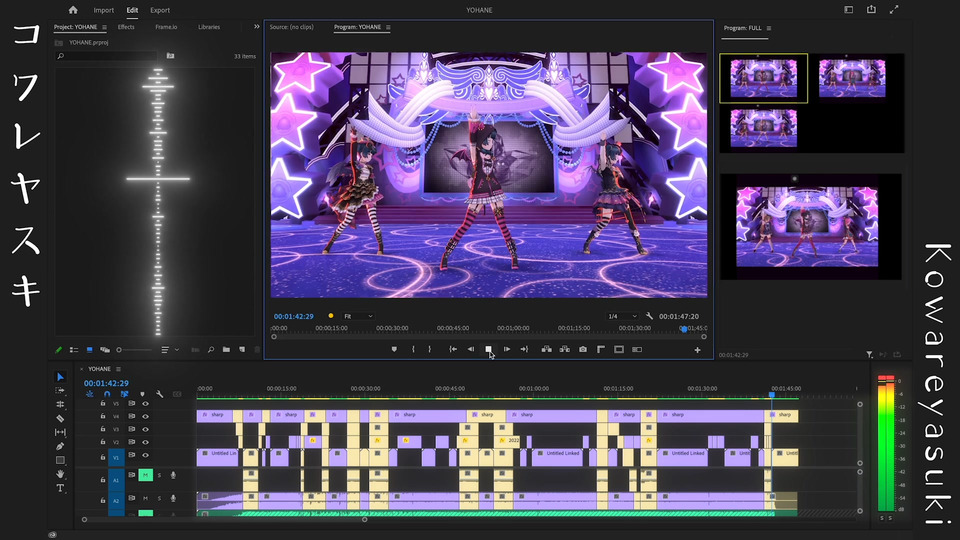Toggle lock on track V4
The height and width of the screenshot is (540, 960).
(x=103, y=416)
